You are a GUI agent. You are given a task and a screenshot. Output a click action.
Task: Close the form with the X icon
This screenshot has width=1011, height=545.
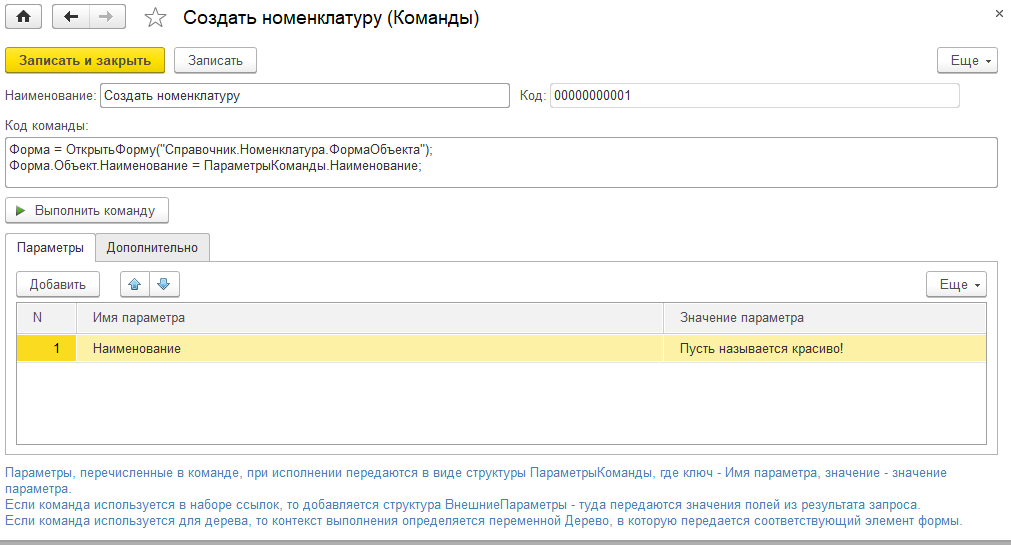click(999, 13)
